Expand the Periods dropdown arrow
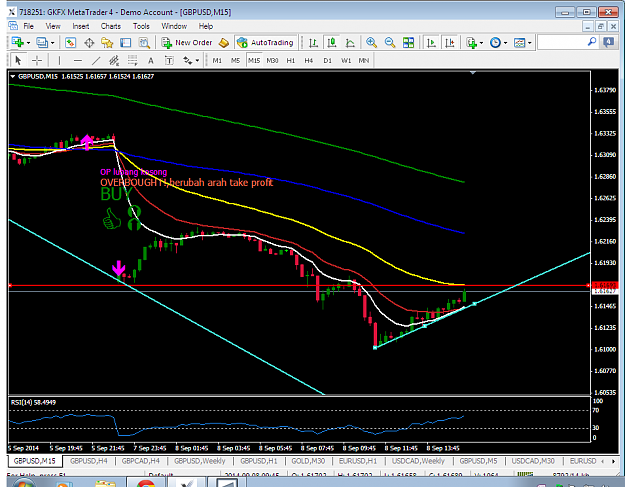Screen dimensions: 625x487 point(505,43)
